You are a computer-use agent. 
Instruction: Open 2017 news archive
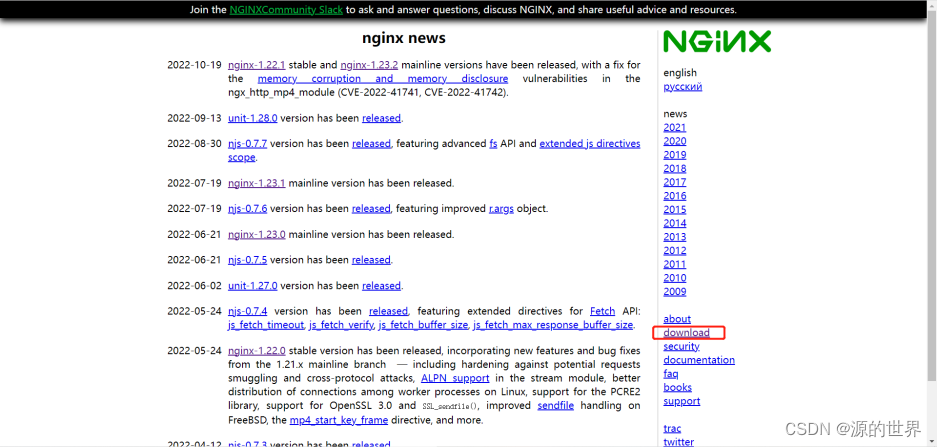pos(675,182)
